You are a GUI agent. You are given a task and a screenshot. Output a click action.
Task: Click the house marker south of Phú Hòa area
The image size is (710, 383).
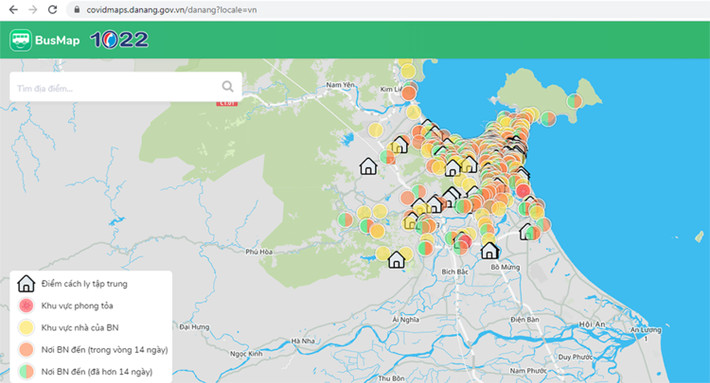(396, 259)
